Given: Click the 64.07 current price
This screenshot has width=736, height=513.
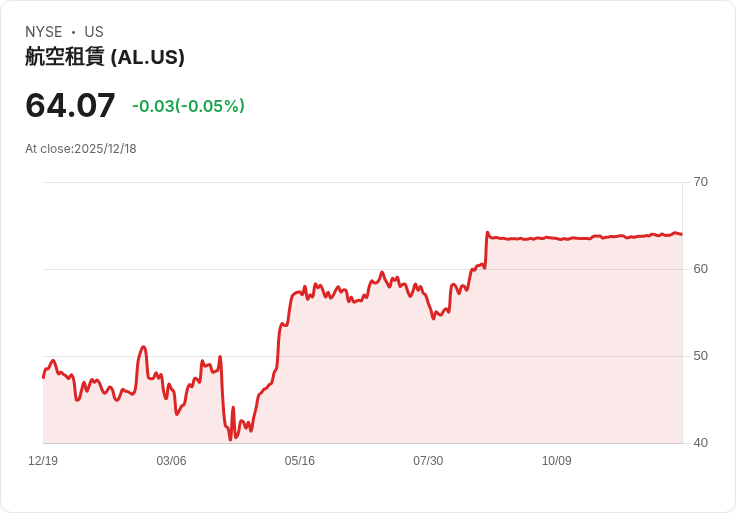Looking at the screenshot, I should point(70,105).
